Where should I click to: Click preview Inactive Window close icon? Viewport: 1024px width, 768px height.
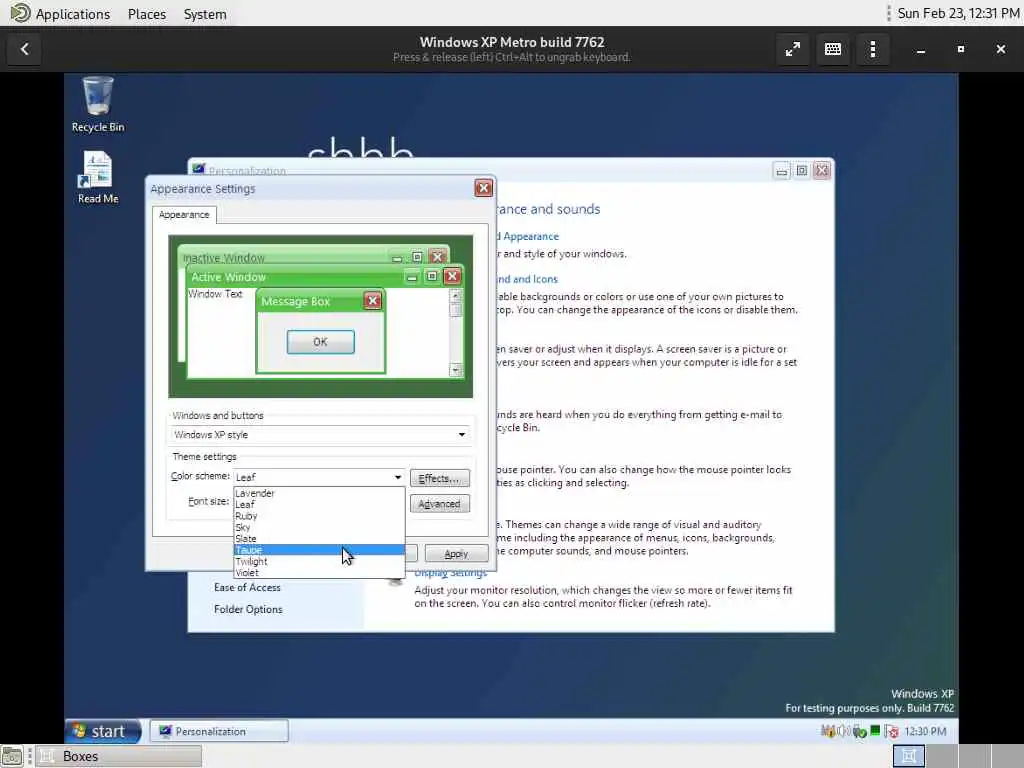[x=438, y=257]
